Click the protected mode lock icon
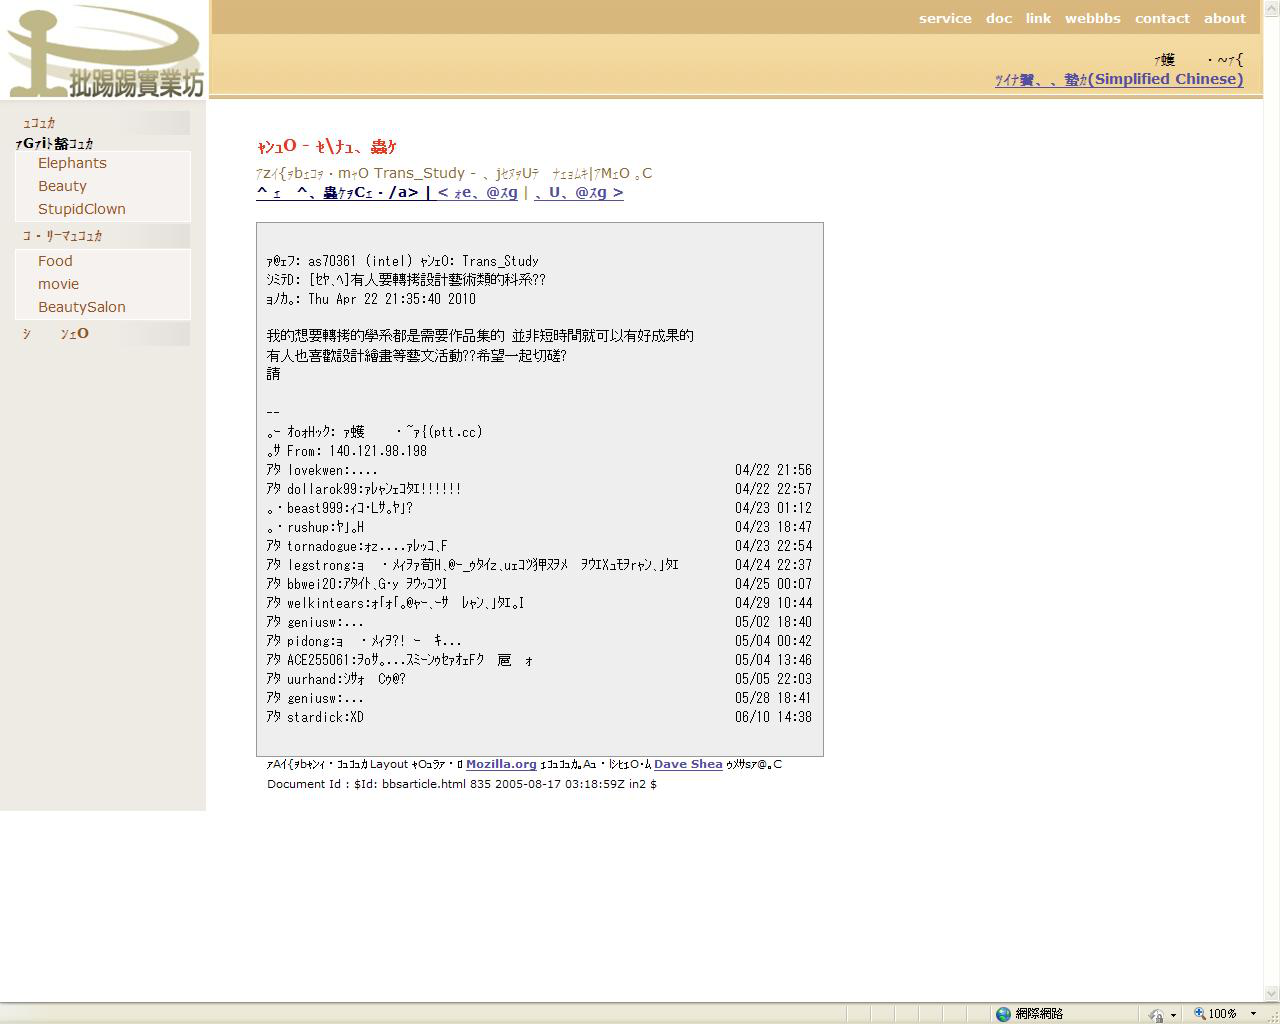Image resolution: width=1280 pixels, height=1024 pixels. tap(1156, 1014)
